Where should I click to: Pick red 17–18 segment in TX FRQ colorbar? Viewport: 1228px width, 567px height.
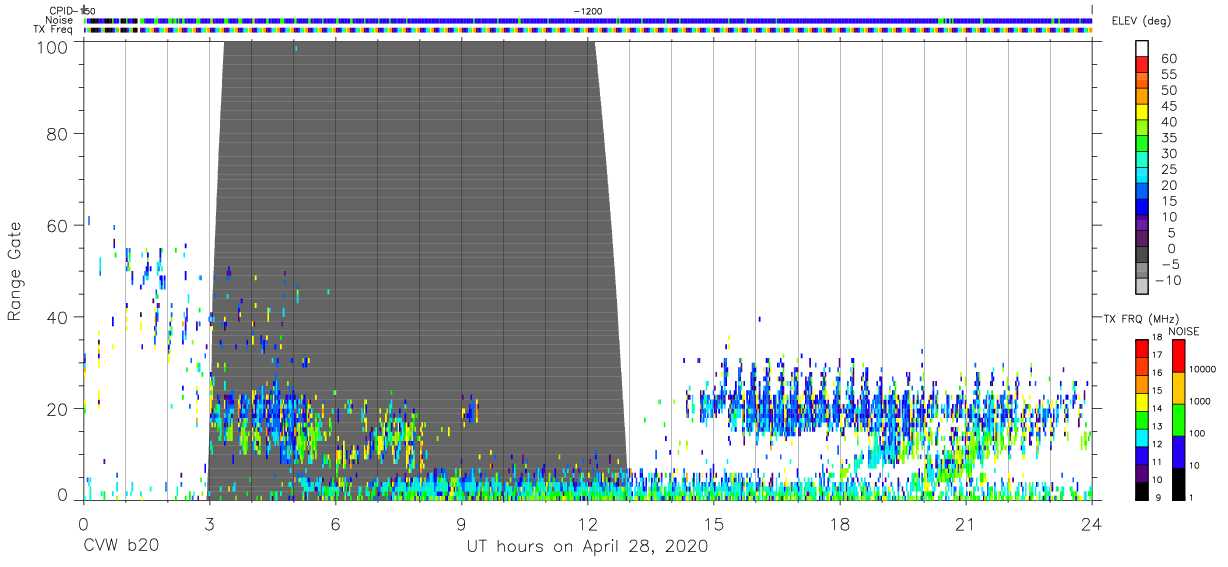[x=1141, y=348]
